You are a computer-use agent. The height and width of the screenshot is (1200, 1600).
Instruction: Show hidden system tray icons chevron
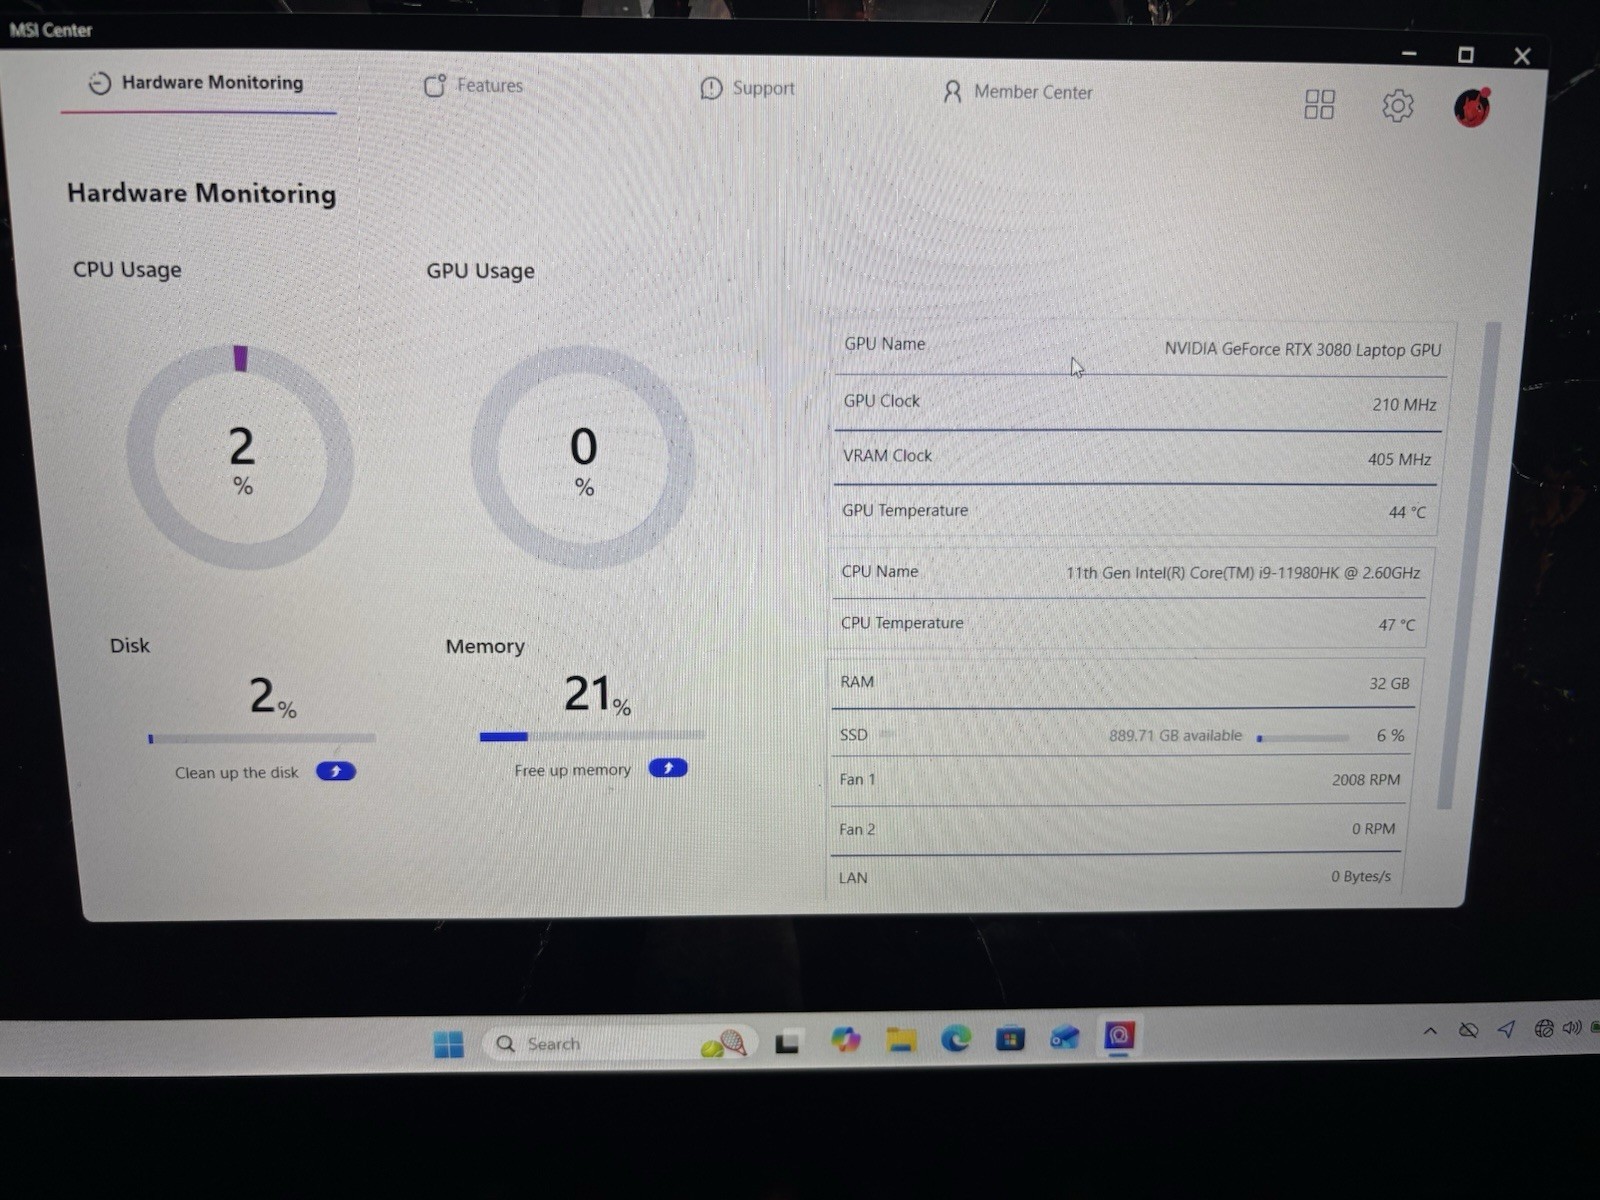[1430, 1030]
